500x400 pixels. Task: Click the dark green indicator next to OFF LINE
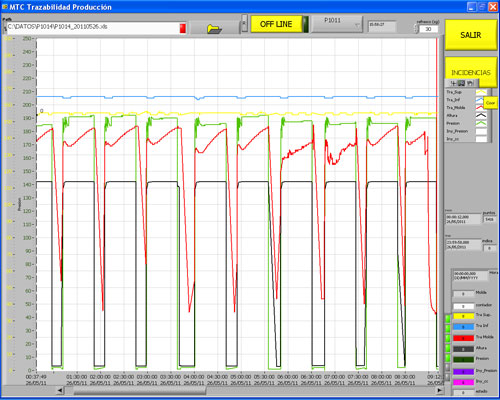[306, 24]
